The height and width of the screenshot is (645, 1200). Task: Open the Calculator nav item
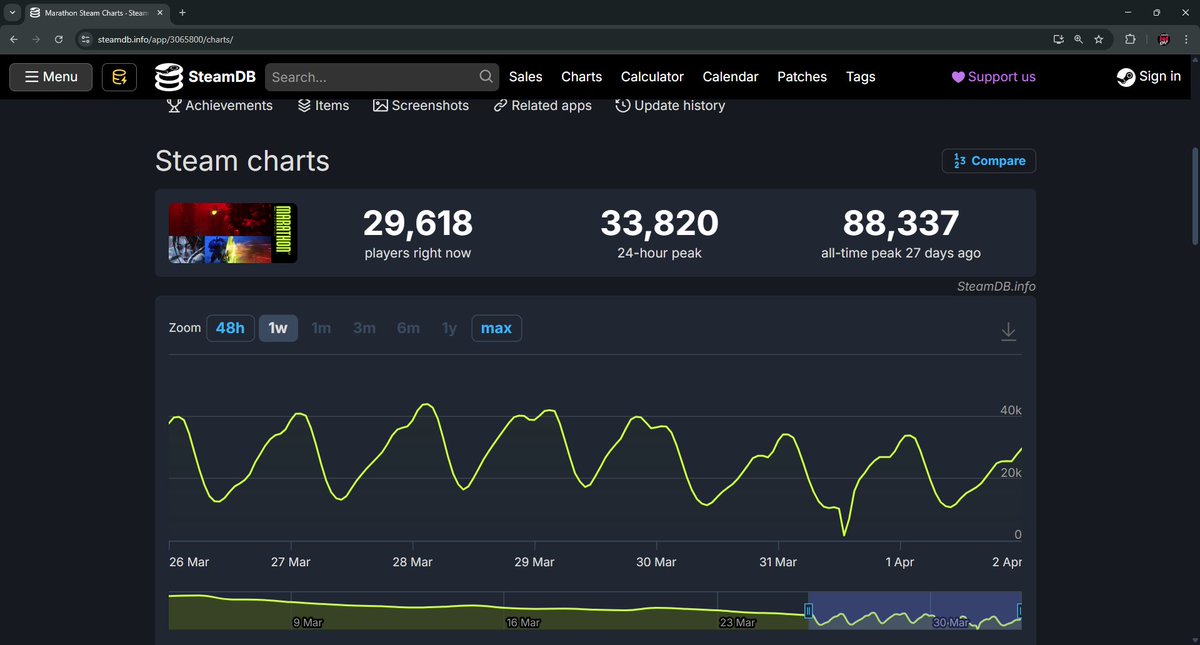pos(652,77)
